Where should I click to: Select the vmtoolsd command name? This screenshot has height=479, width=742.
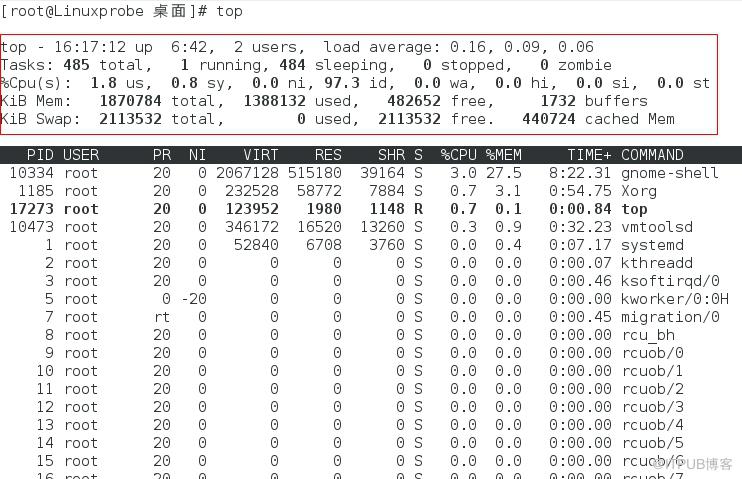pos(657,227)
